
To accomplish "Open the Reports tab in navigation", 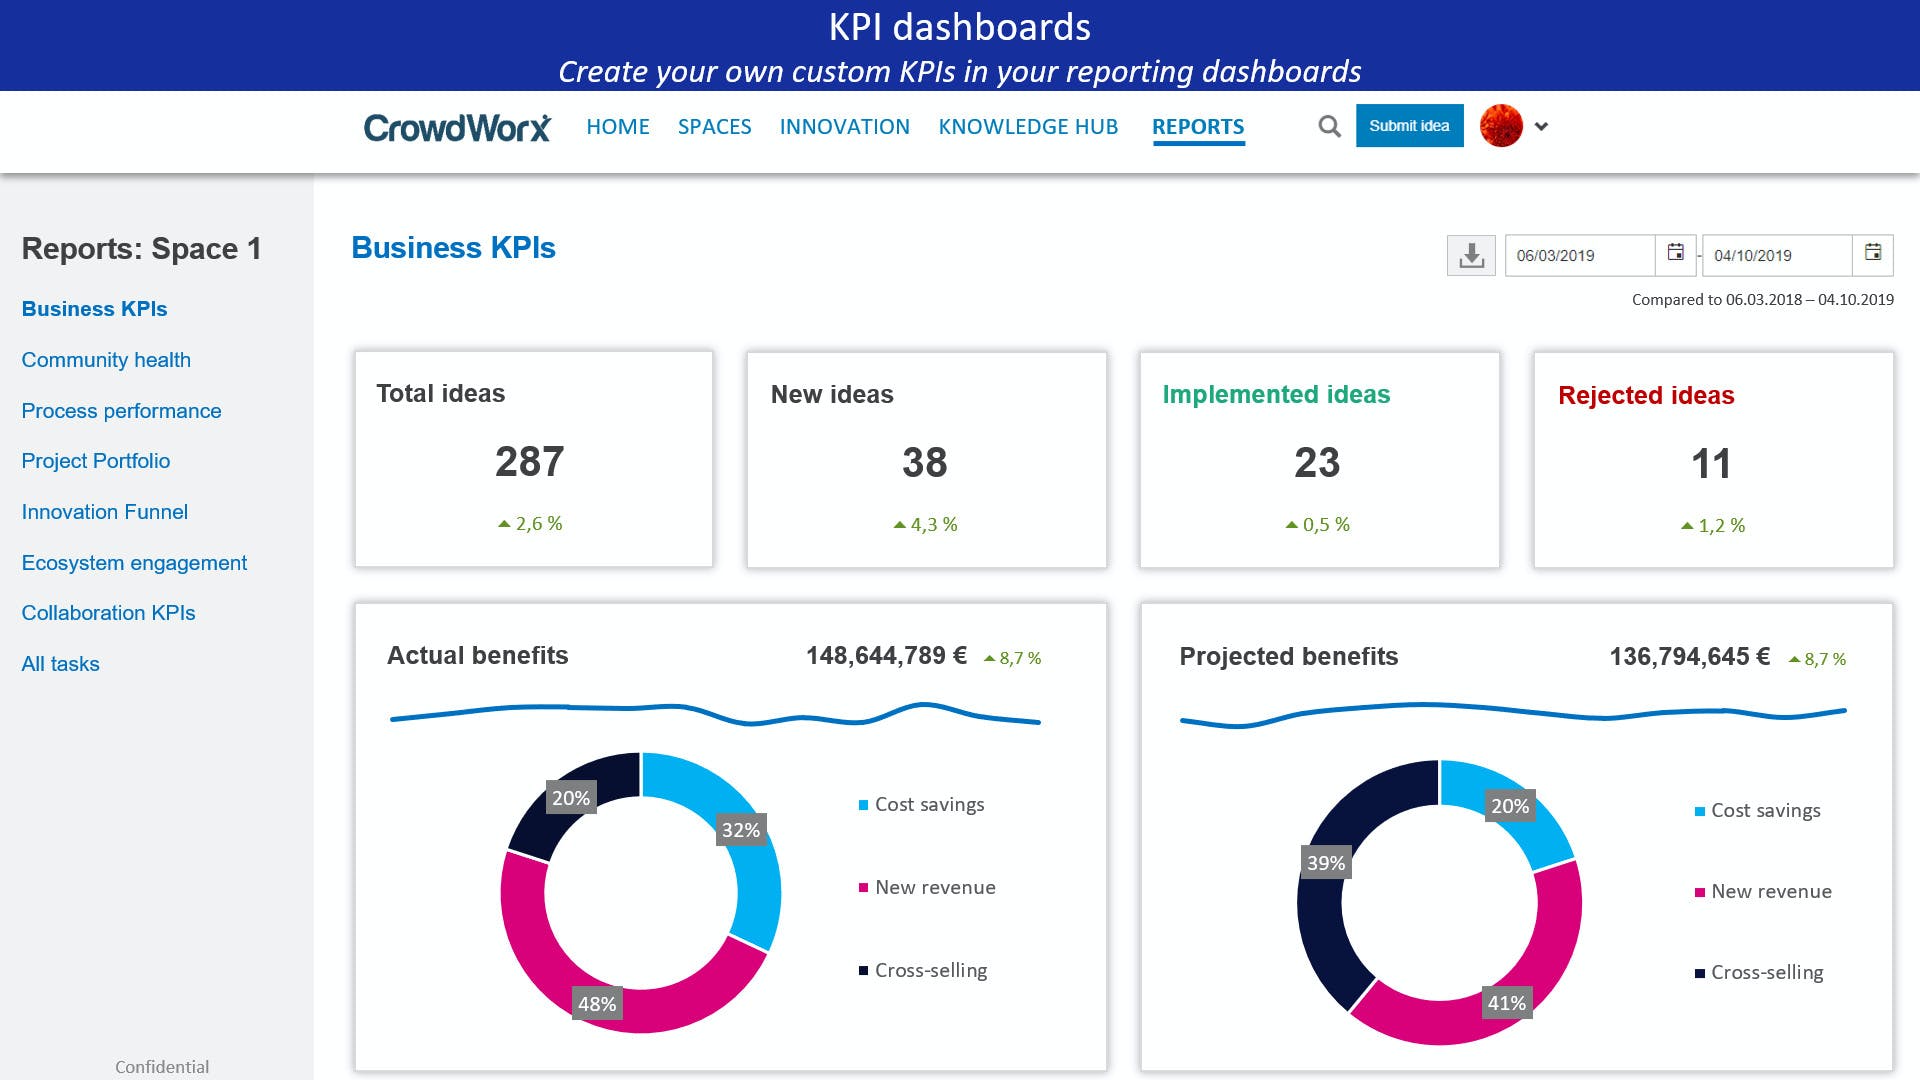I will 1198,127.
